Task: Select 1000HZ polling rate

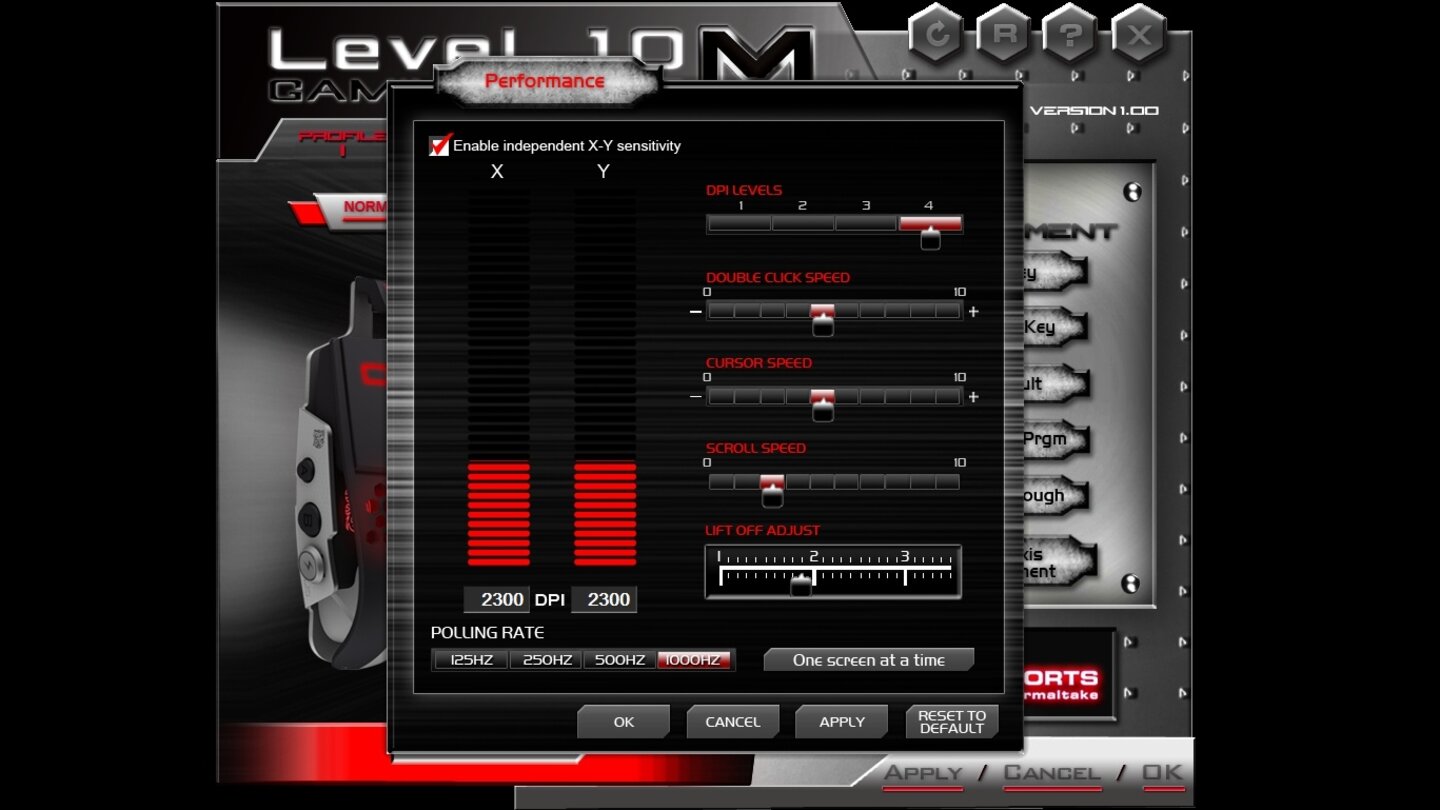Action: [x=694, y=660]
